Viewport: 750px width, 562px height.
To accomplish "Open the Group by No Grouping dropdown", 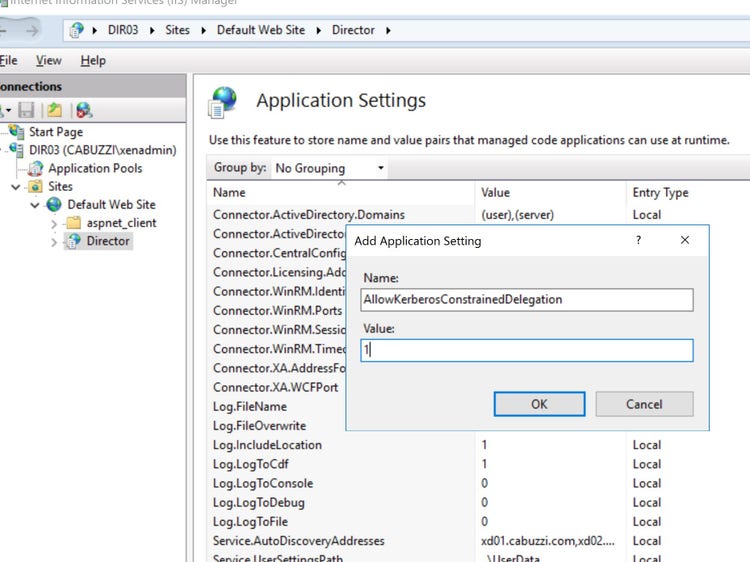I will pyautogui.click(x=330, y=168).
